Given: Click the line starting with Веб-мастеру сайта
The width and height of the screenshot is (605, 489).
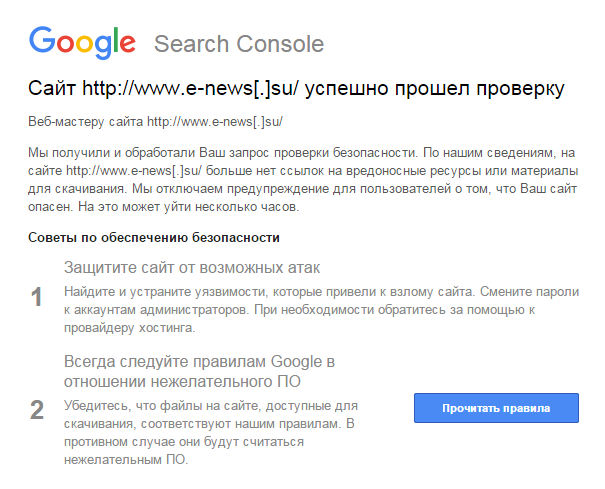Looking at the screenshot, I should click(x=157, y=122).
